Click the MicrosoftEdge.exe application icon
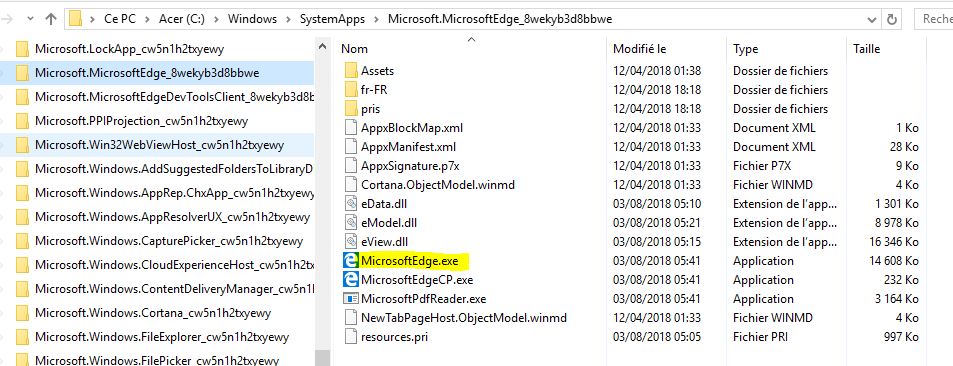 tap(351, 261)
